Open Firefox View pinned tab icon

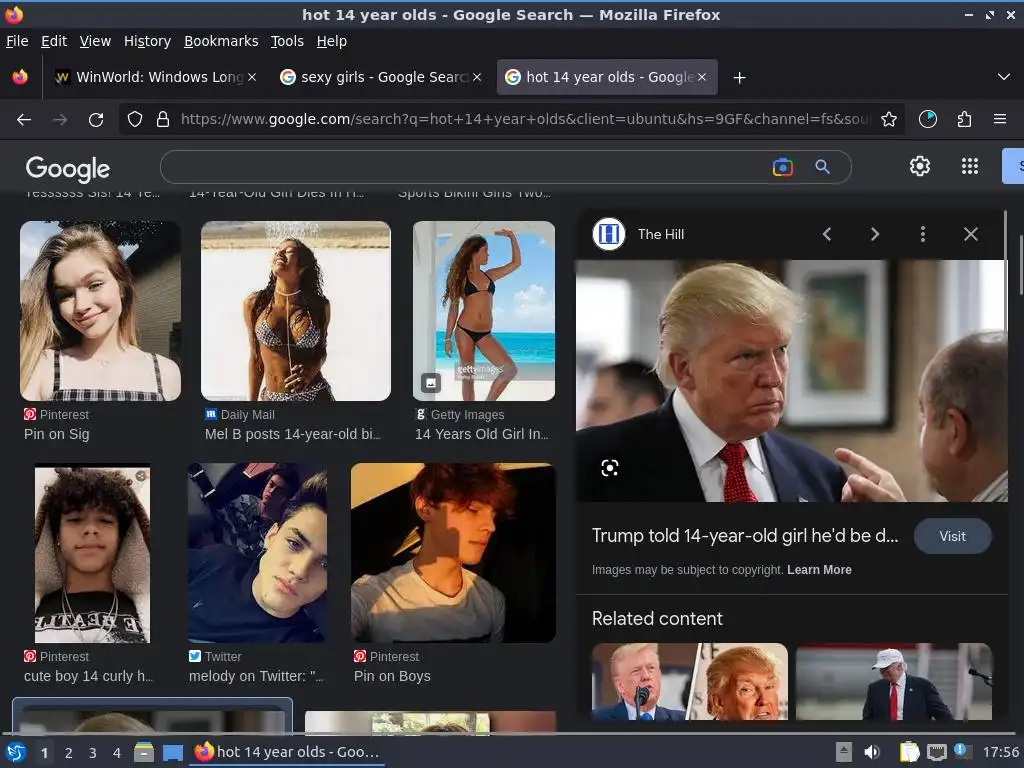20,77
